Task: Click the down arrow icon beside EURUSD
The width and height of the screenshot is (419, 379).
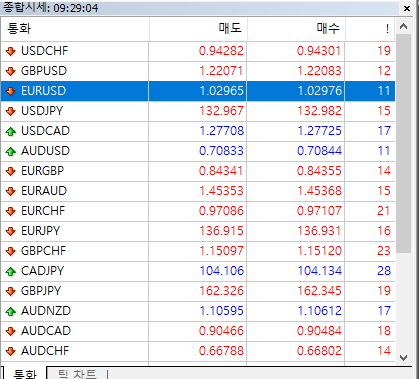Action: point(11,91)
